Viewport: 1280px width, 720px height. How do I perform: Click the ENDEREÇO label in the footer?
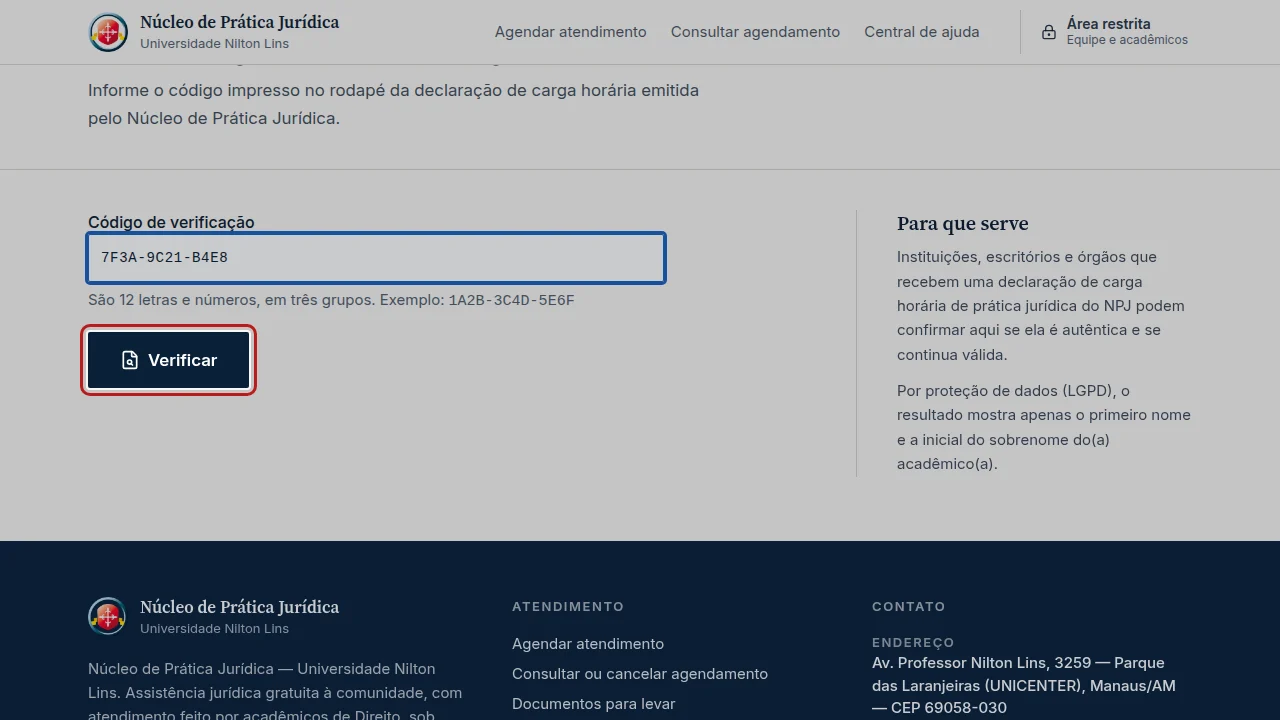(913, 643)
